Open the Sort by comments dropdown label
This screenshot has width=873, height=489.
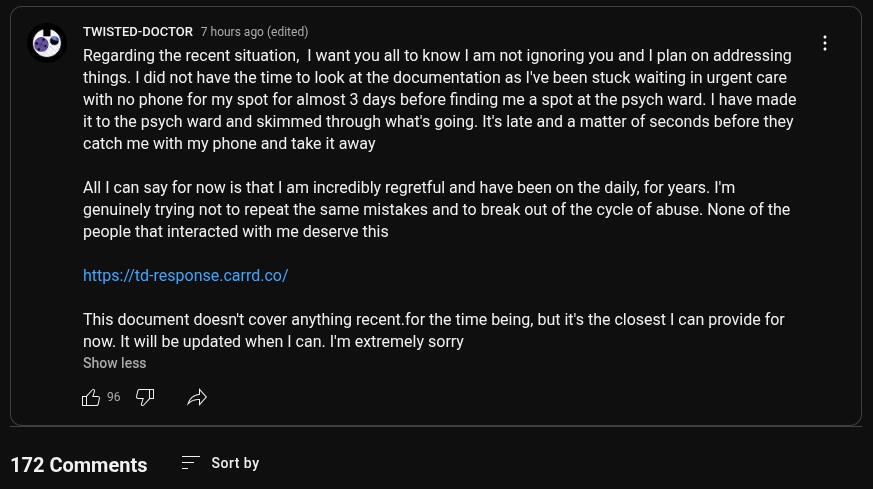[x=235, y=463]
